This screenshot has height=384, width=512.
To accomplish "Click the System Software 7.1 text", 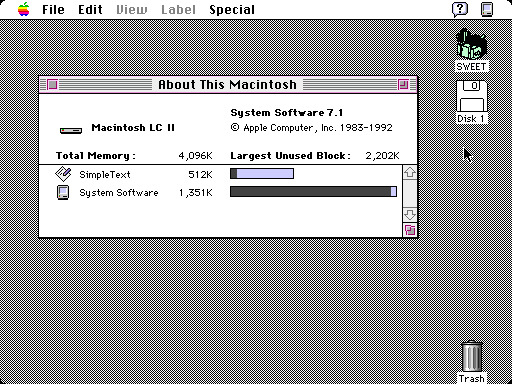I will click(x=287, y=113).
